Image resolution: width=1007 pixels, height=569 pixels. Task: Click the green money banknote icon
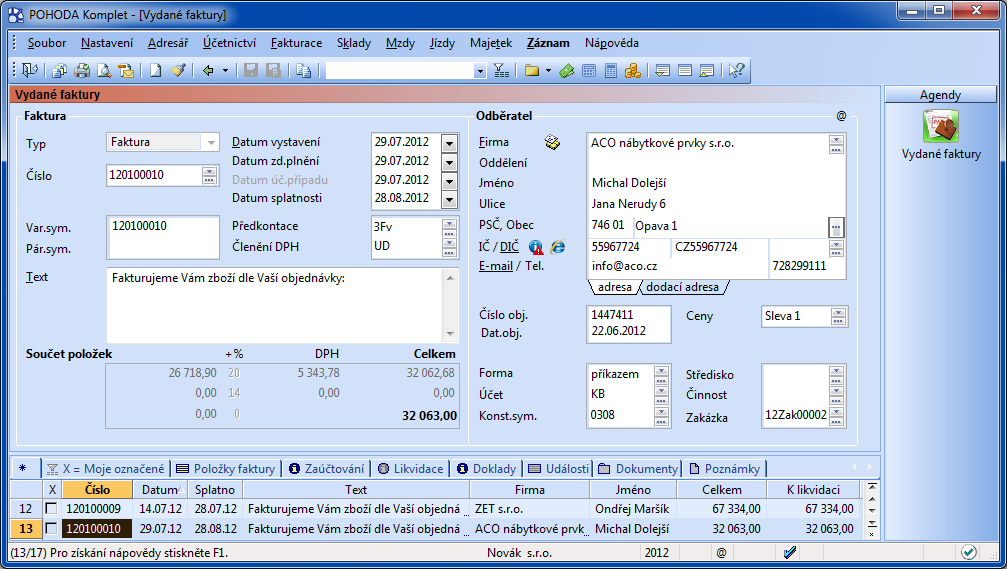[x=566, y=70]
